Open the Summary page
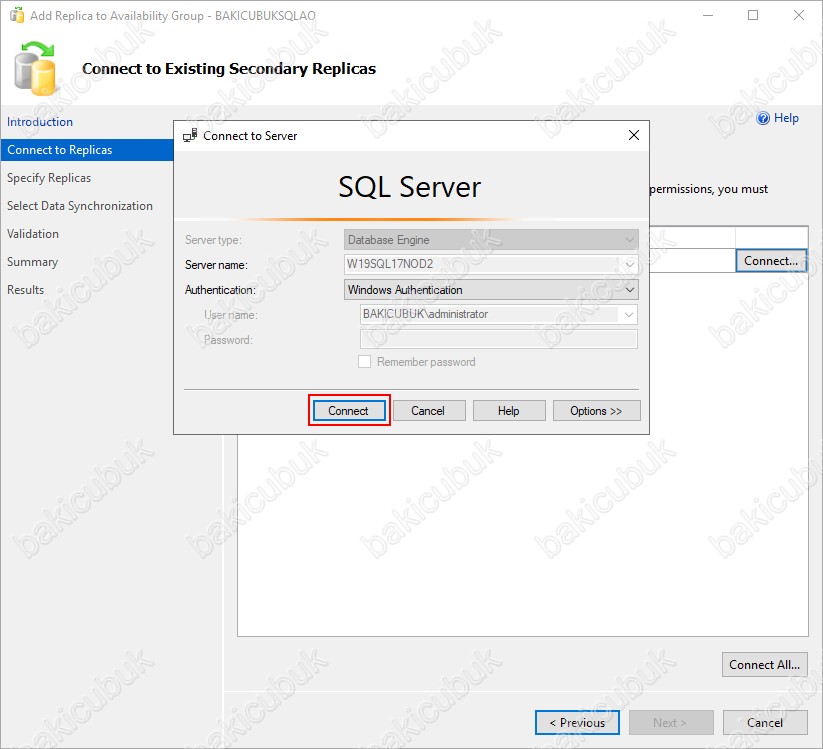 [x=33, y=262]
